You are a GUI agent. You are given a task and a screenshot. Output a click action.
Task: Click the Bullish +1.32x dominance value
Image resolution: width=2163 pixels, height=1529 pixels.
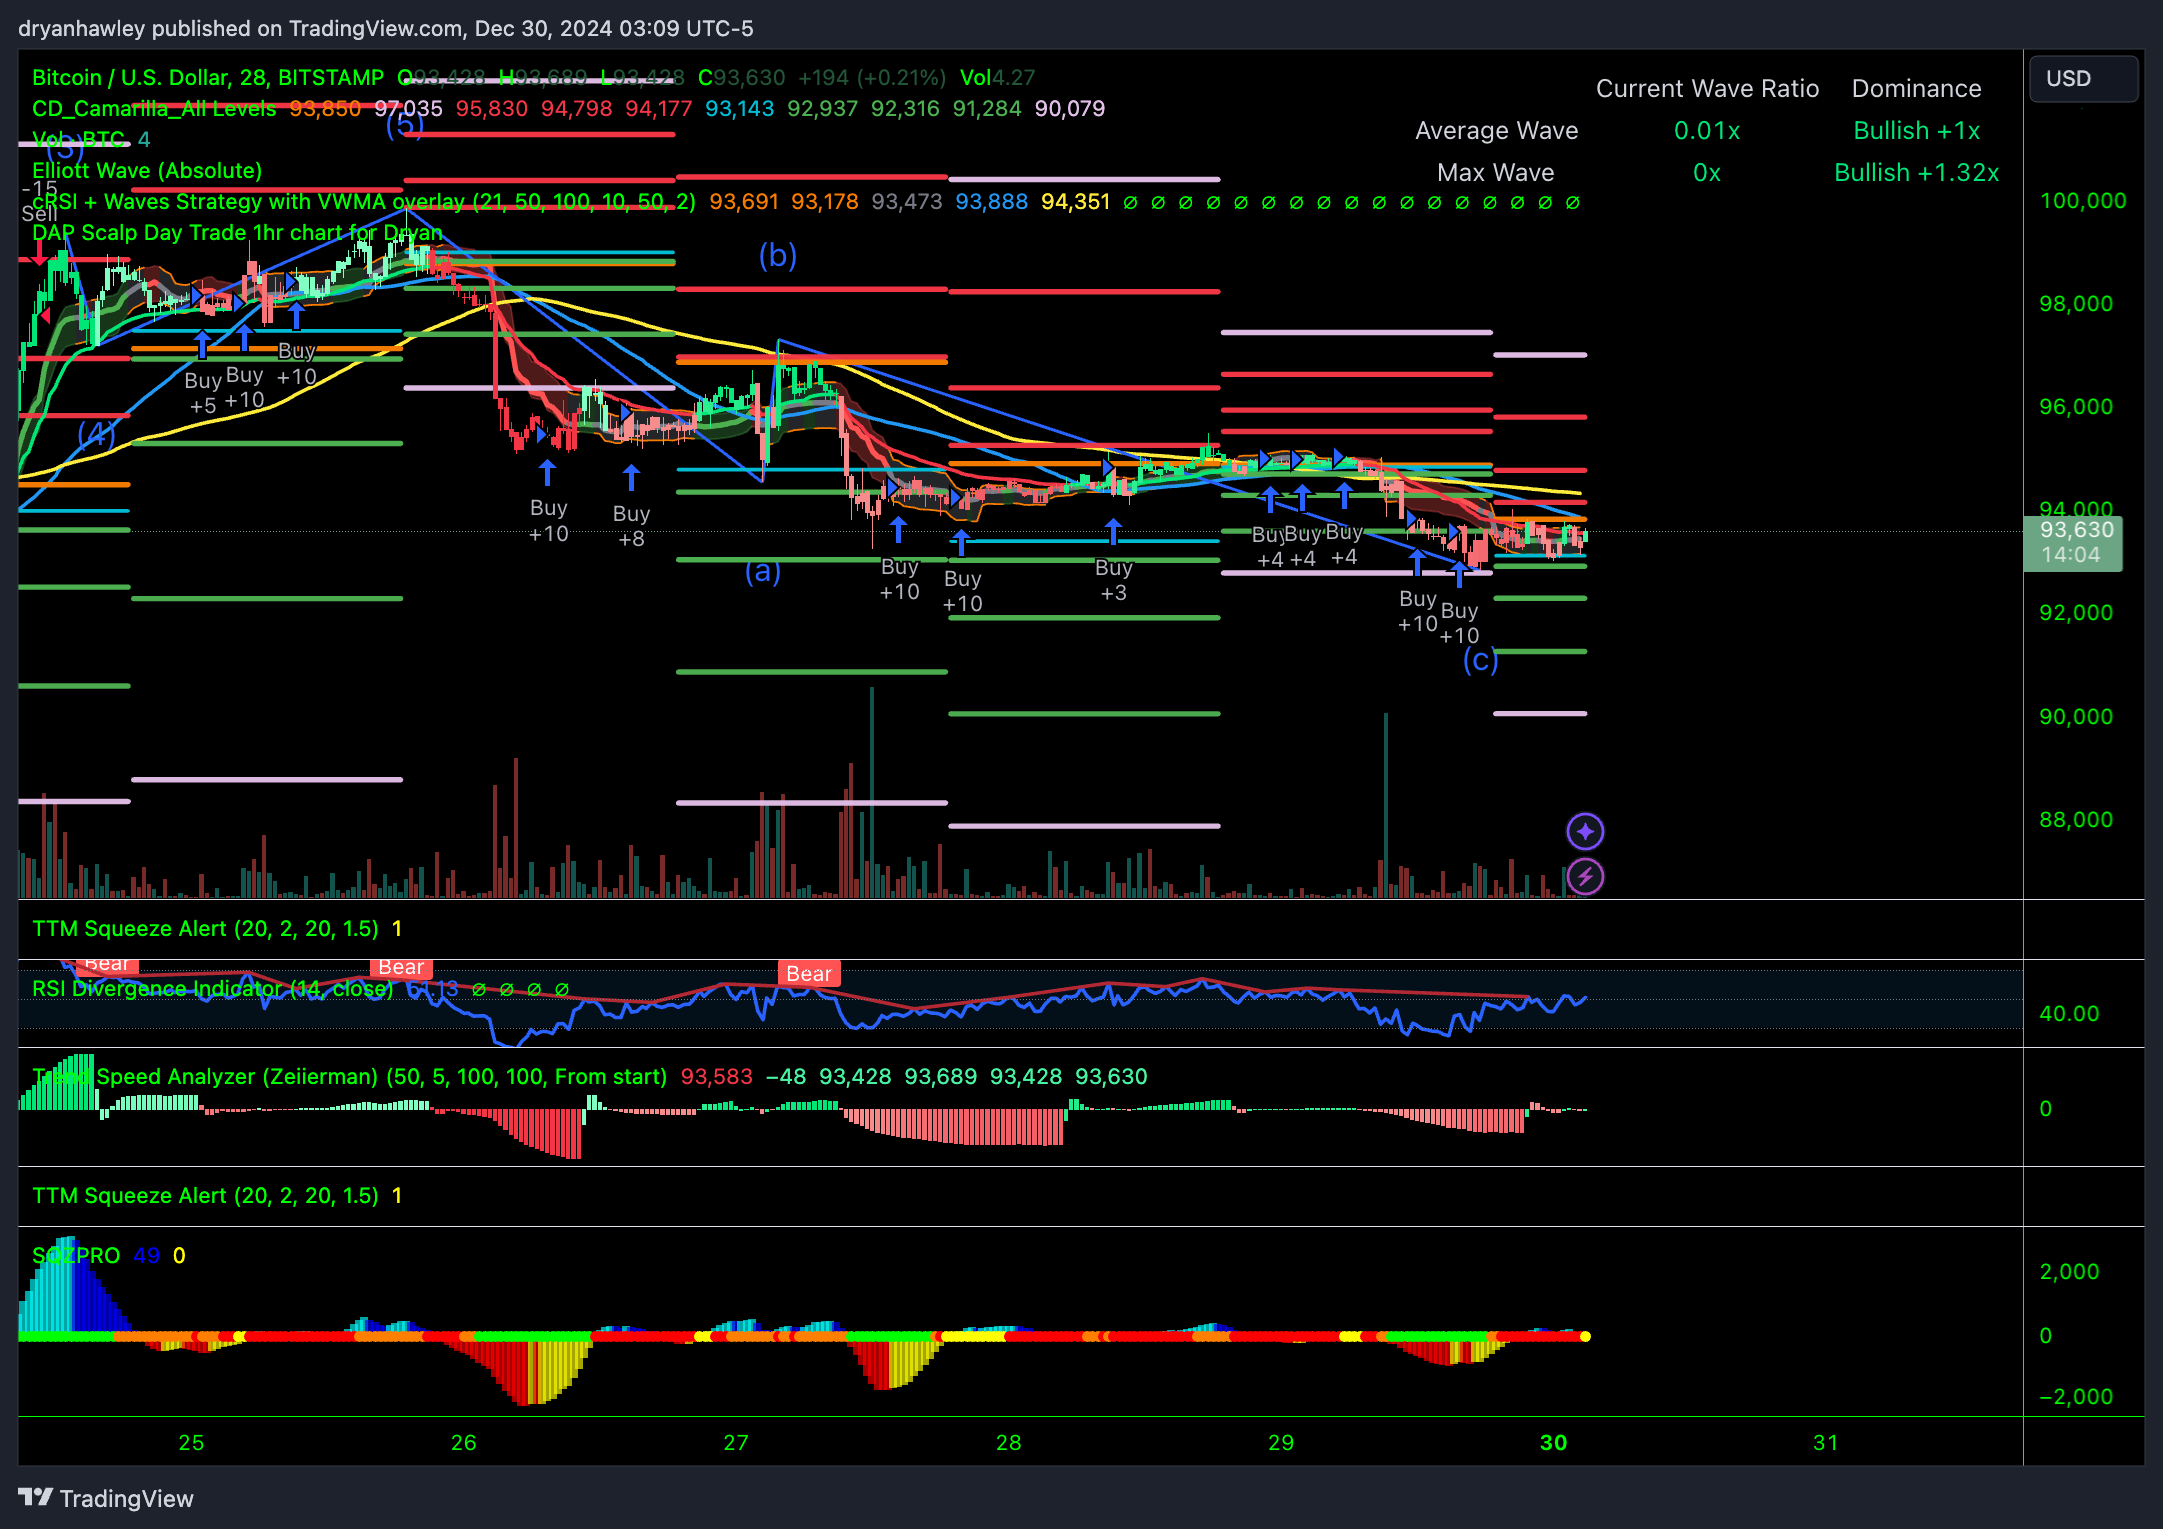(x=1916, y=173)
